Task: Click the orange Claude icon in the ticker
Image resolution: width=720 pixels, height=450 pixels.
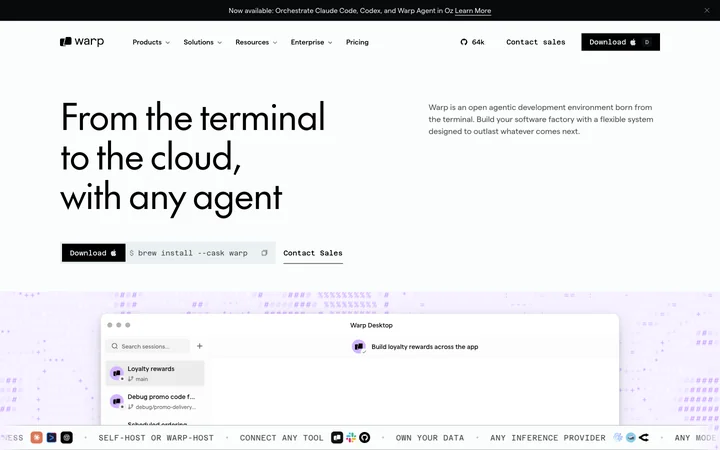Action: (37, 438)
